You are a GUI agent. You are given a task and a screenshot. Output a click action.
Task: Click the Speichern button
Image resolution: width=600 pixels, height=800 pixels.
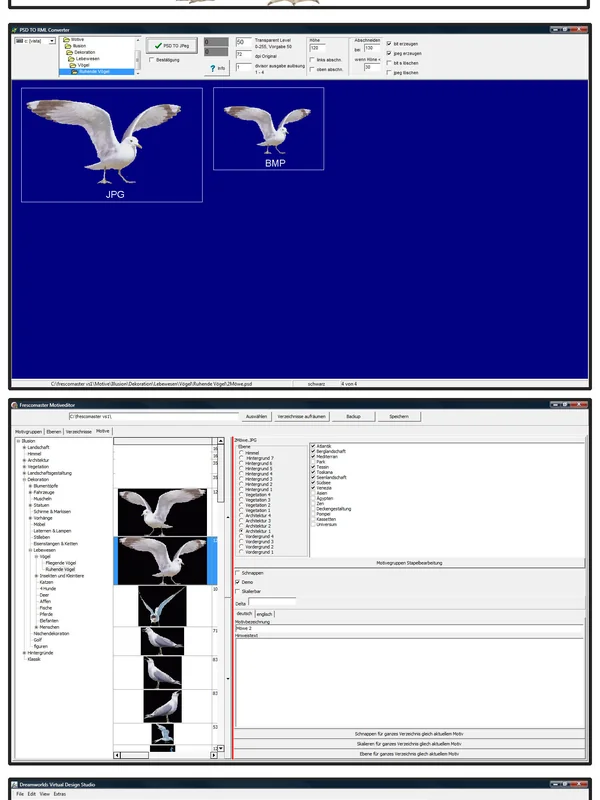(x=399, y=417)
